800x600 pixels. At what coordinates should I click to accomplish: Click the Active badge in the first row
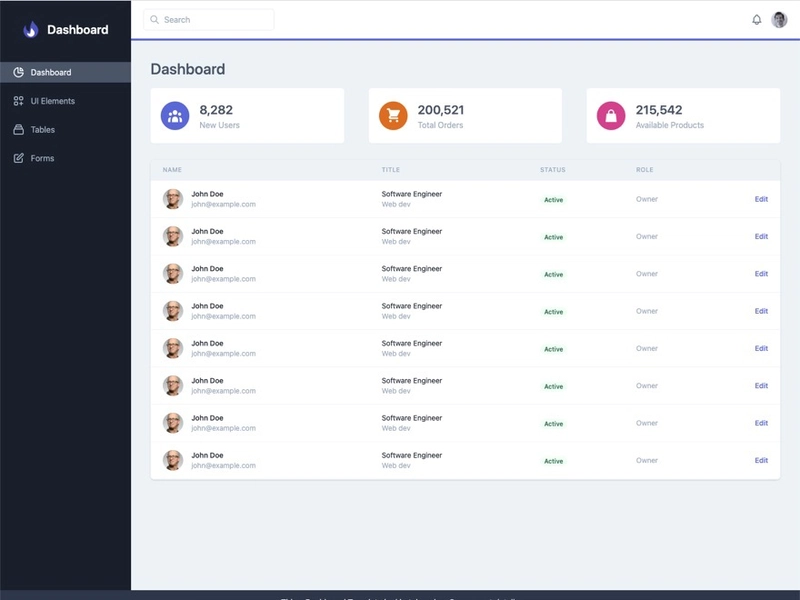[x=554, y=200]
